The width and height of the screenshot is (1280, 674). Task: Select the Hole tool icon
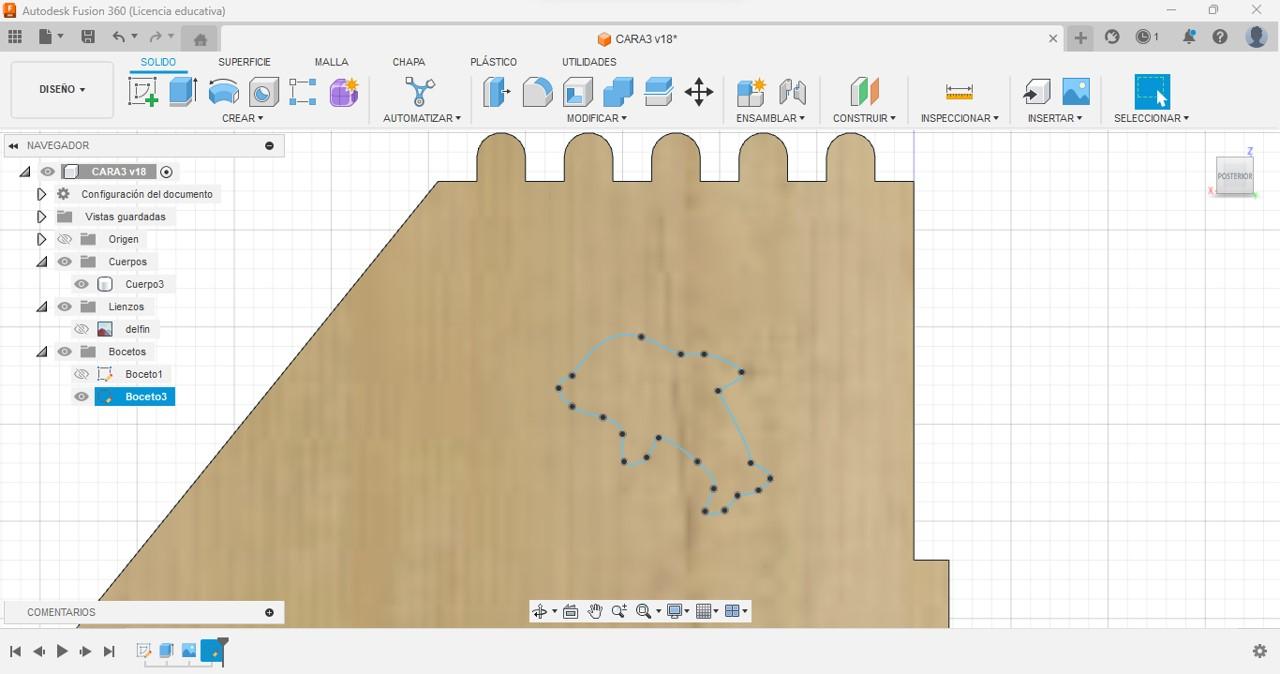click(263, 92)
